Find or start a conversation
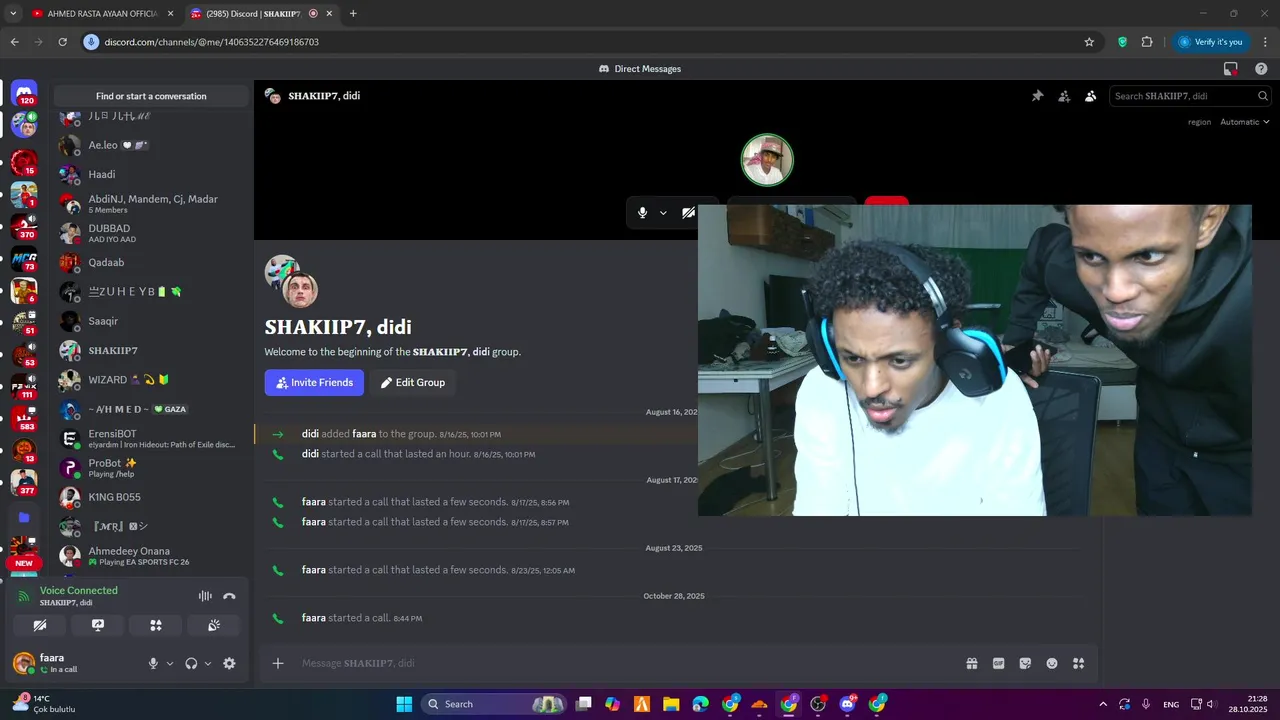Screen dimensions: 1280x720 tap(151, 96)
